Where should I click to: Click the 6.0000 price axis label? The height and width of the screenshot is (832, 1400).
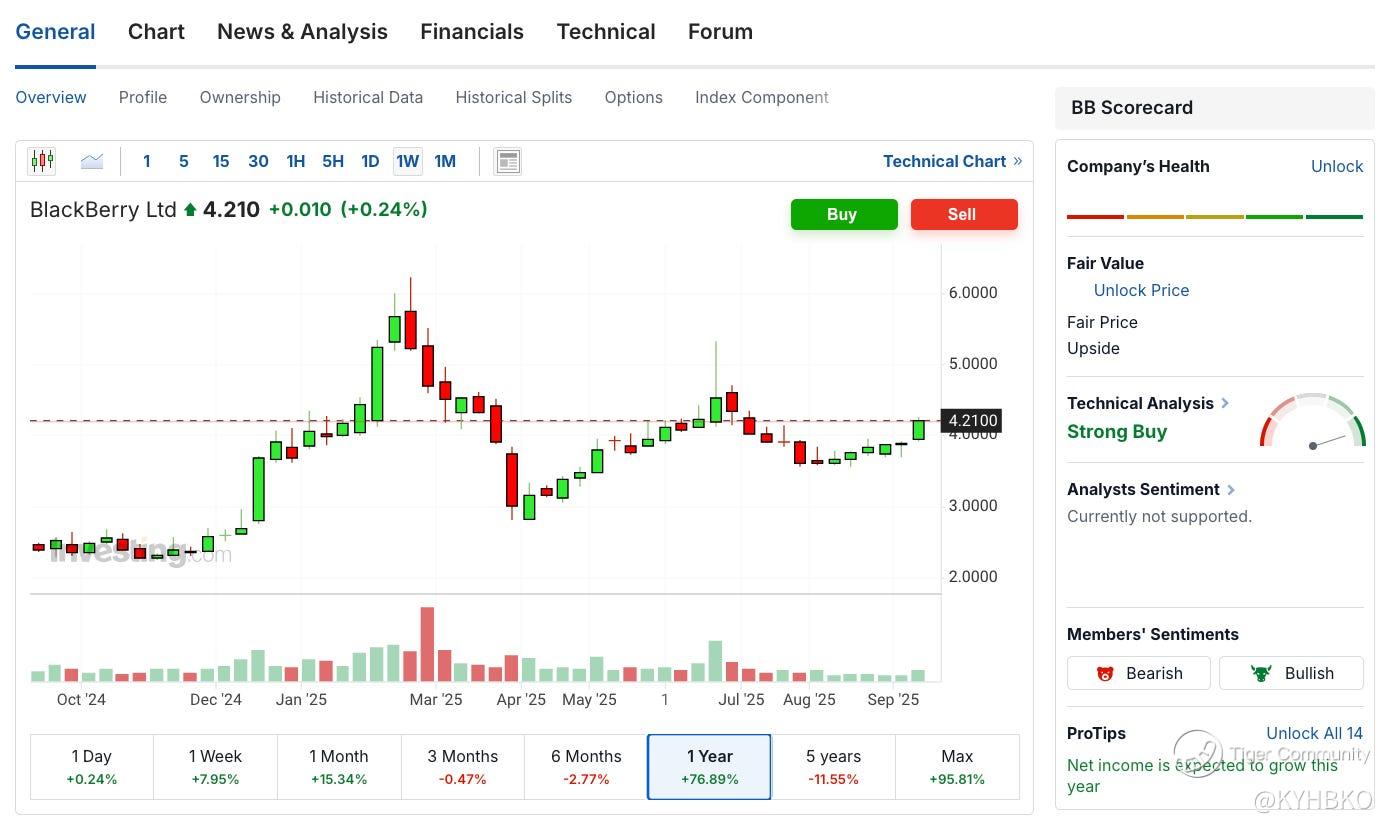click(x=973, y=293)
